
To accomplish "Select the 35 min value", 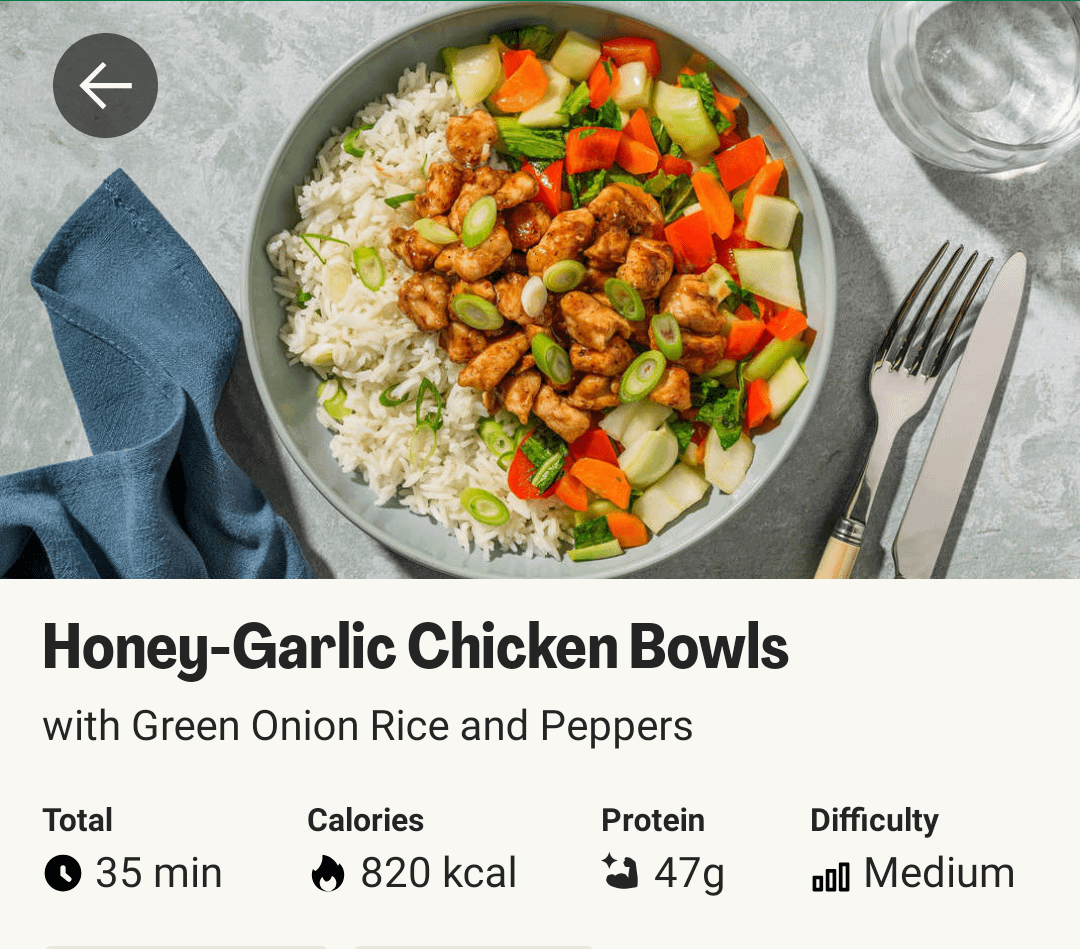I will pos(158,873).
